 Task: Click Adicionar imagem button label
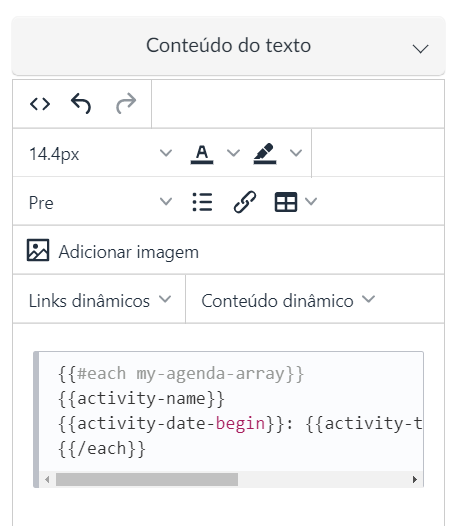coord(129,252)
